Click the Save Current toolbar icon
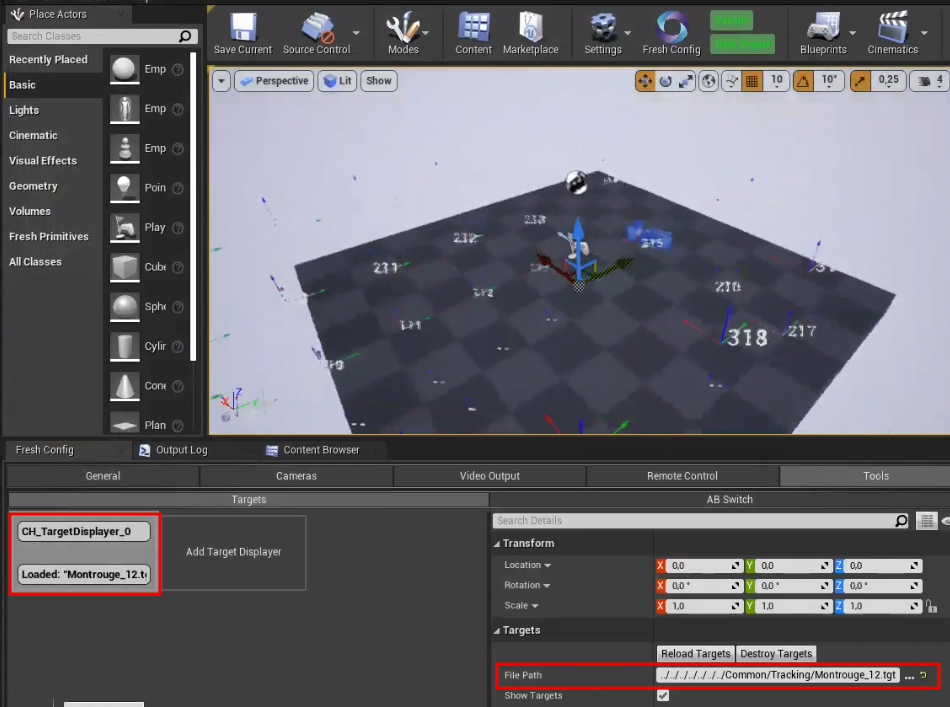The width and height of the screenshot is (950, 707). click(x=242, y=27)
